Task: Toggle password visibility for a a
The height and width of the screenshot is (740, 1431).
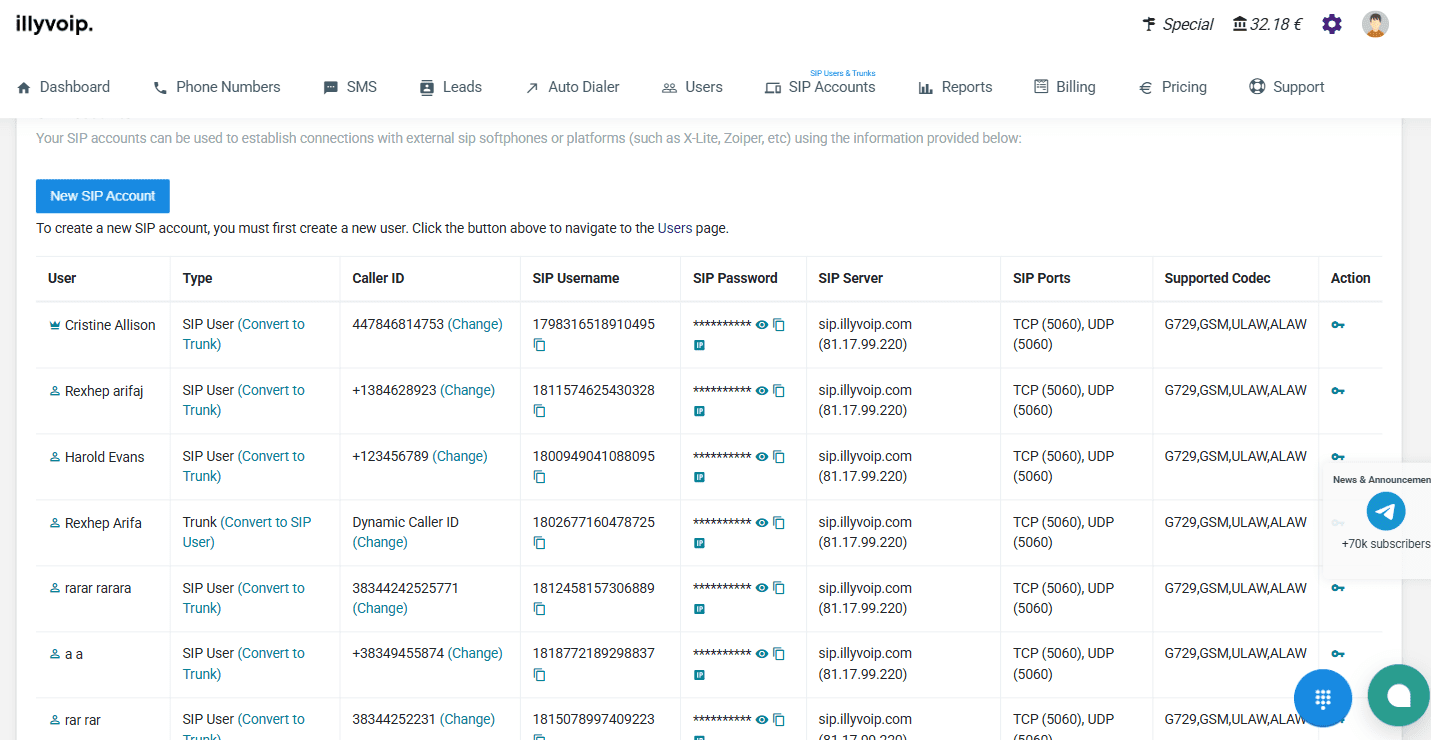Action: [762, 654]
